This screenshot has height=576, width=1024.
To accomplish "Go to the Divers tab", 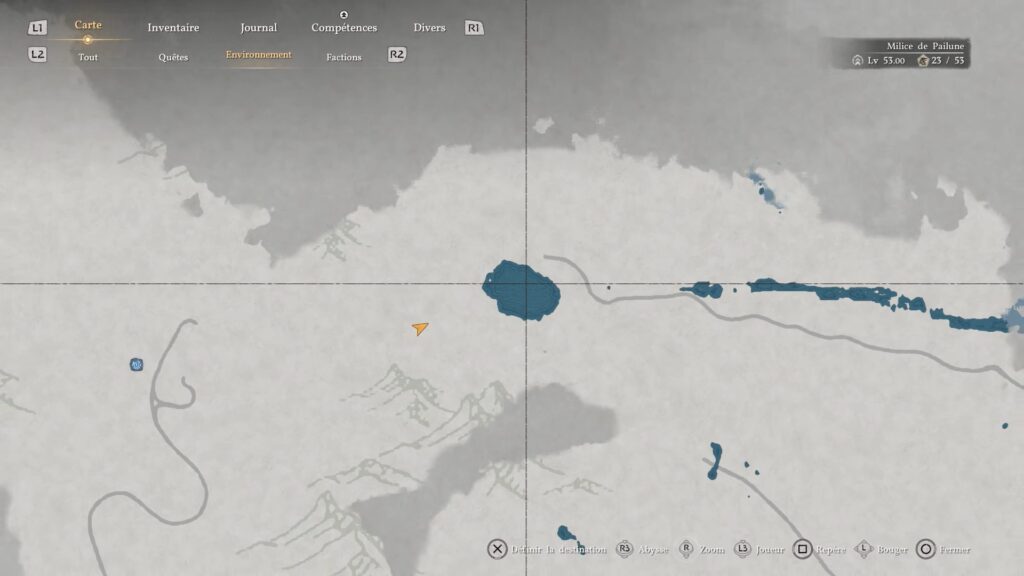I will click(429, 28).
